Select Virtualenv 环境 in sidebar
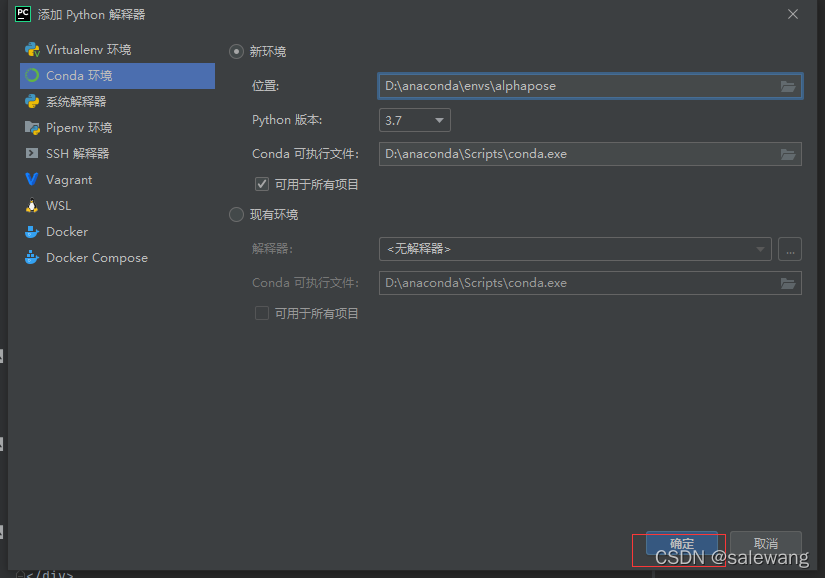This screenshot has height=578, width=825. (x=117, y=49)
